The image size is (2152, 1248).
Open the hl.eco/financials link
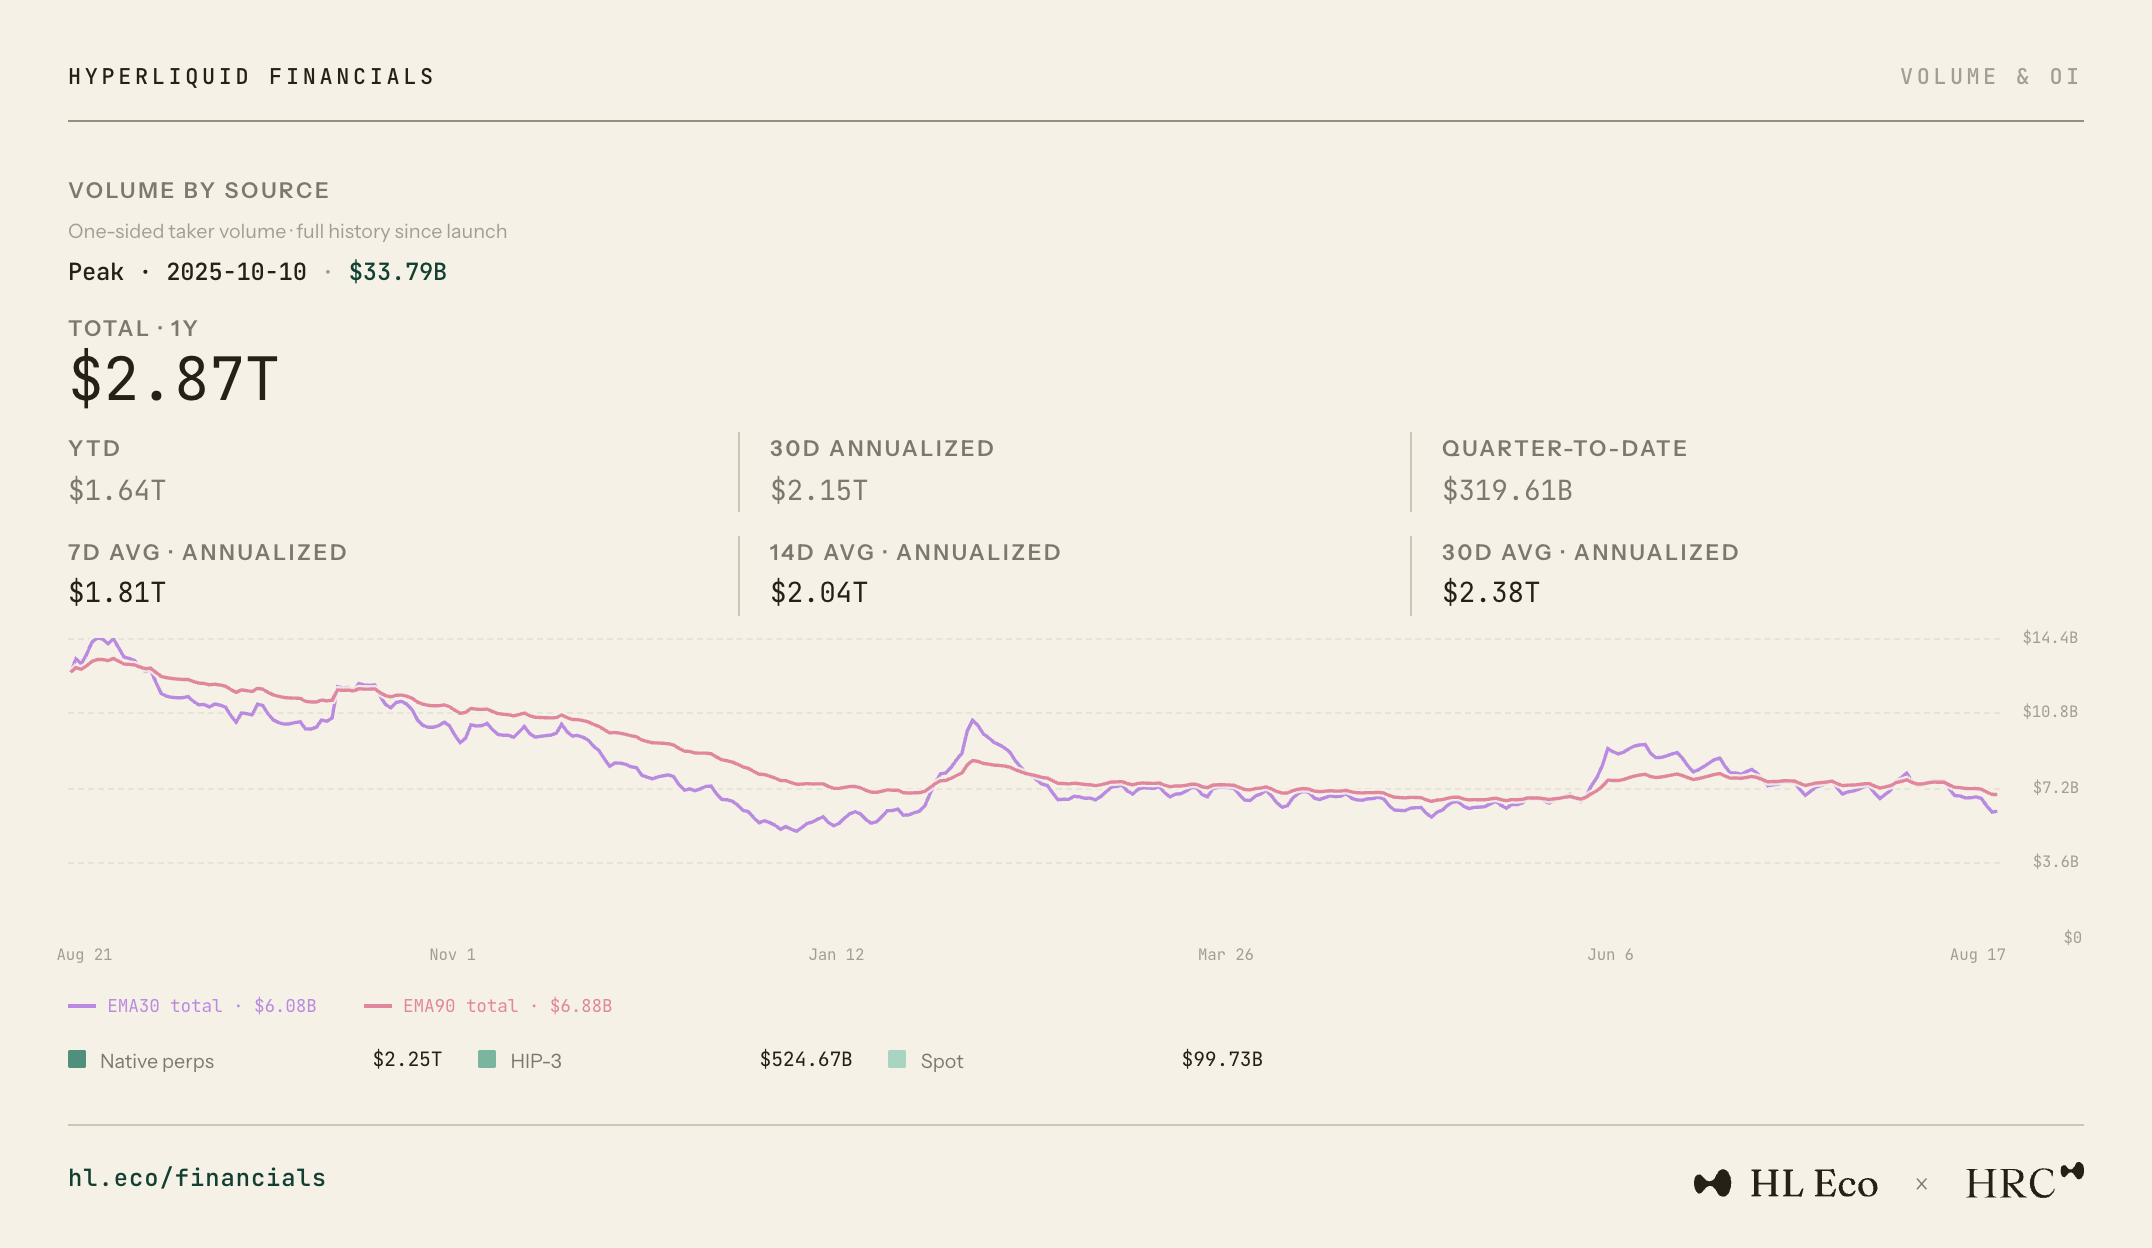pyautogui.click(x=197, y=1178)
